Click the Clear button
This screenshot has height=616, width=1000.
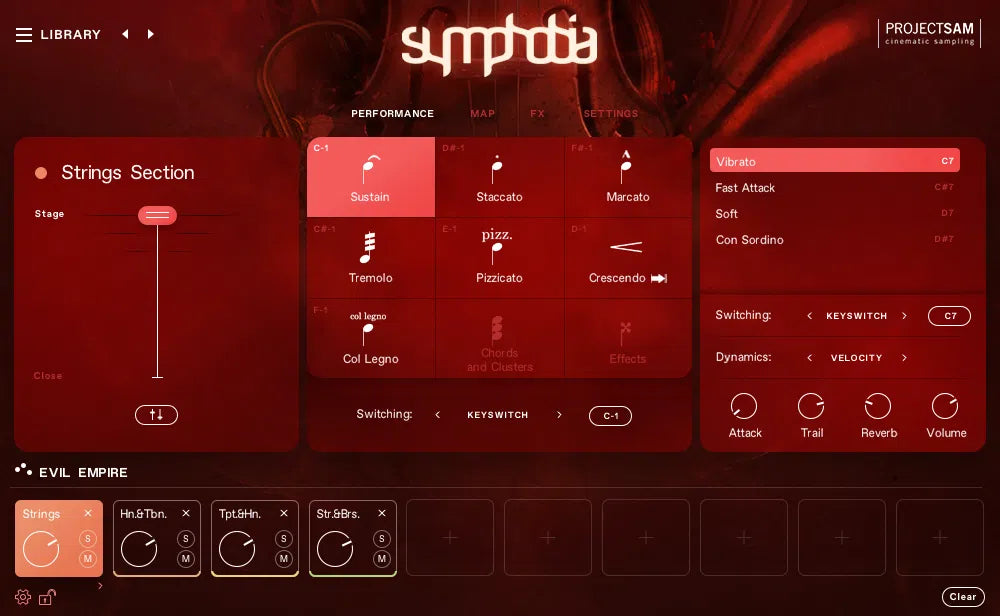click(962, 596)
